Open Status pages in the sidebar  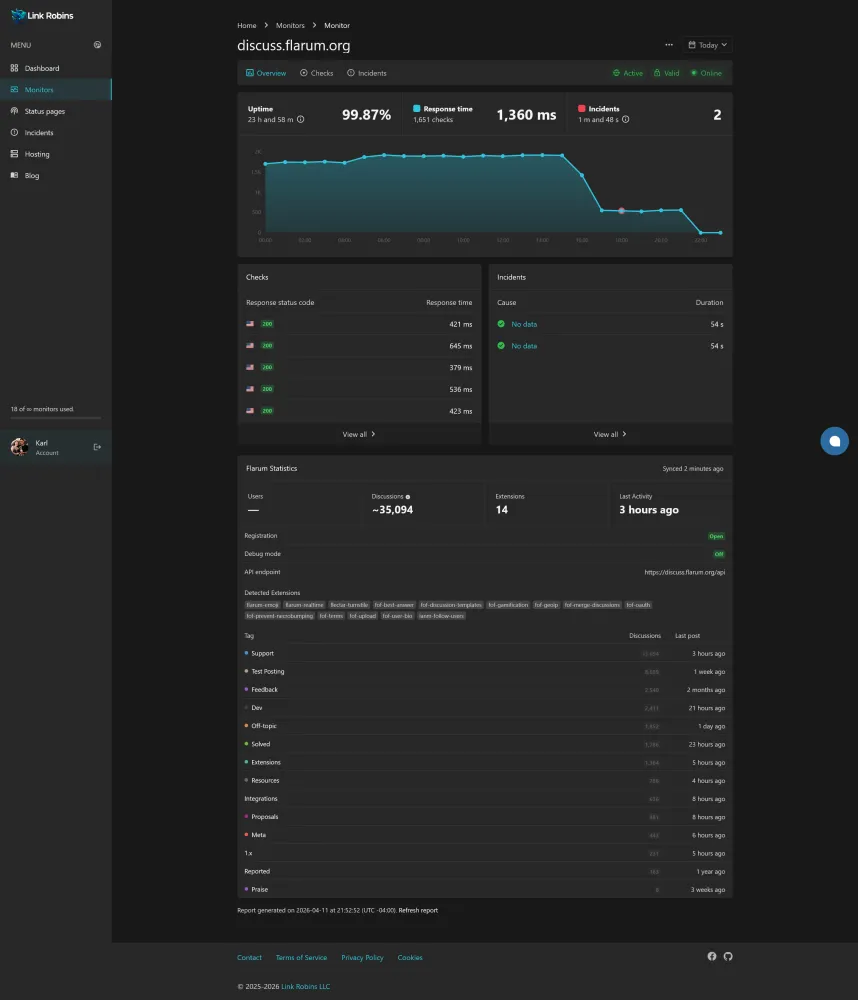(55, 111)
